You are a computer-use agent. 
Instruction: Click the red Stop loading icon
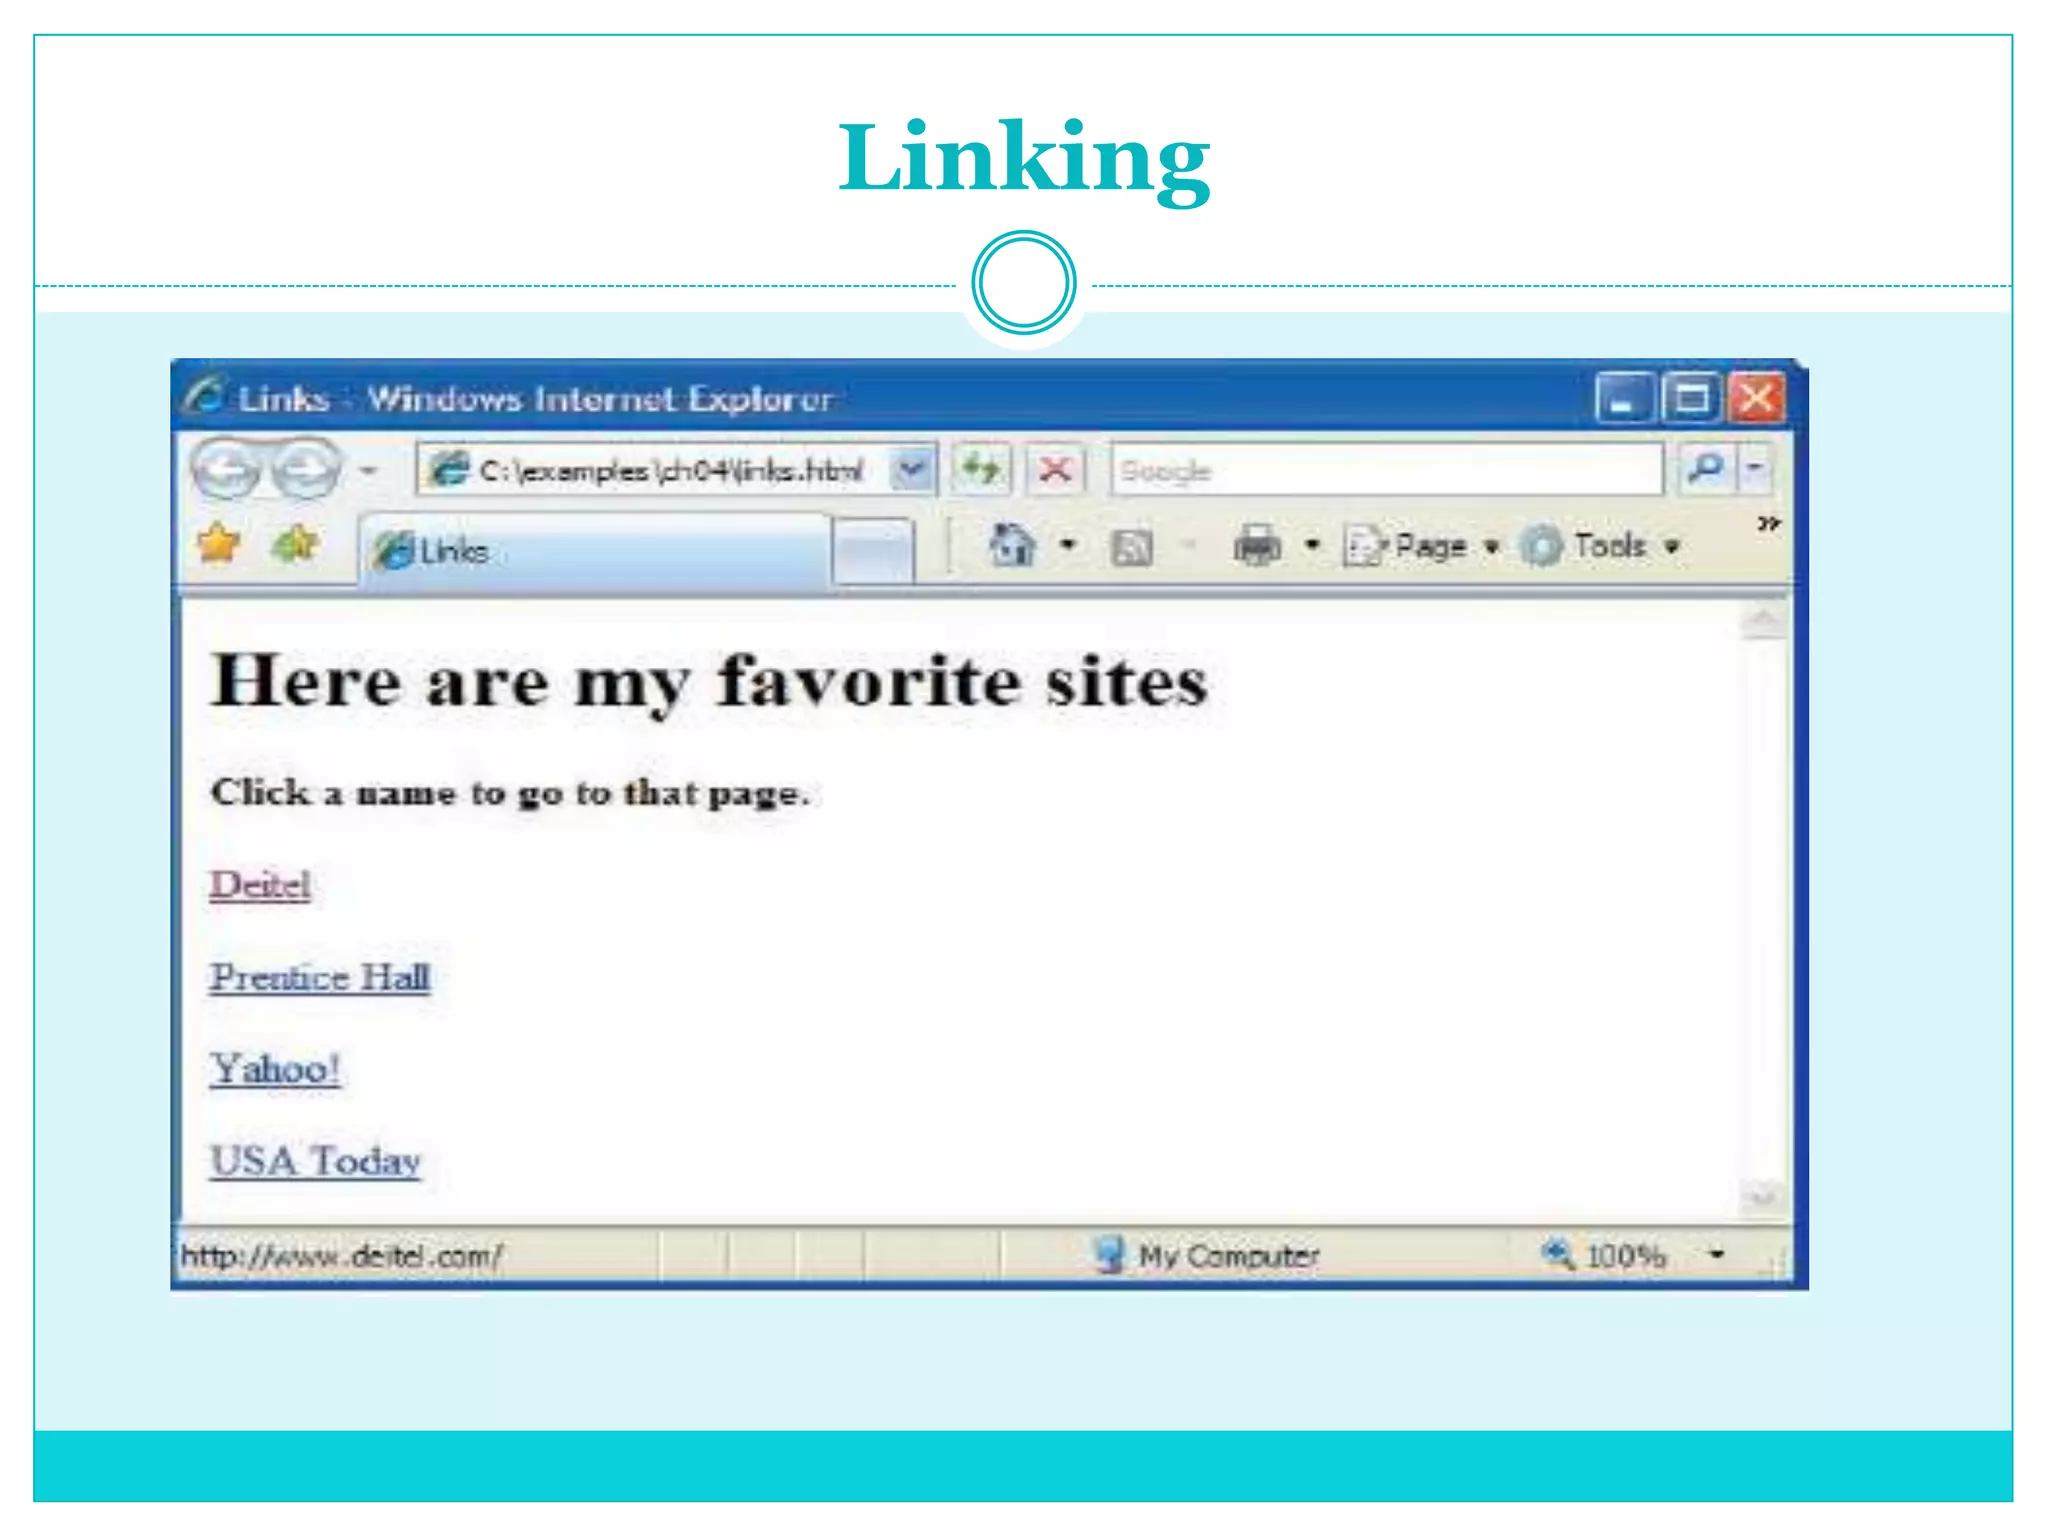1055,469
